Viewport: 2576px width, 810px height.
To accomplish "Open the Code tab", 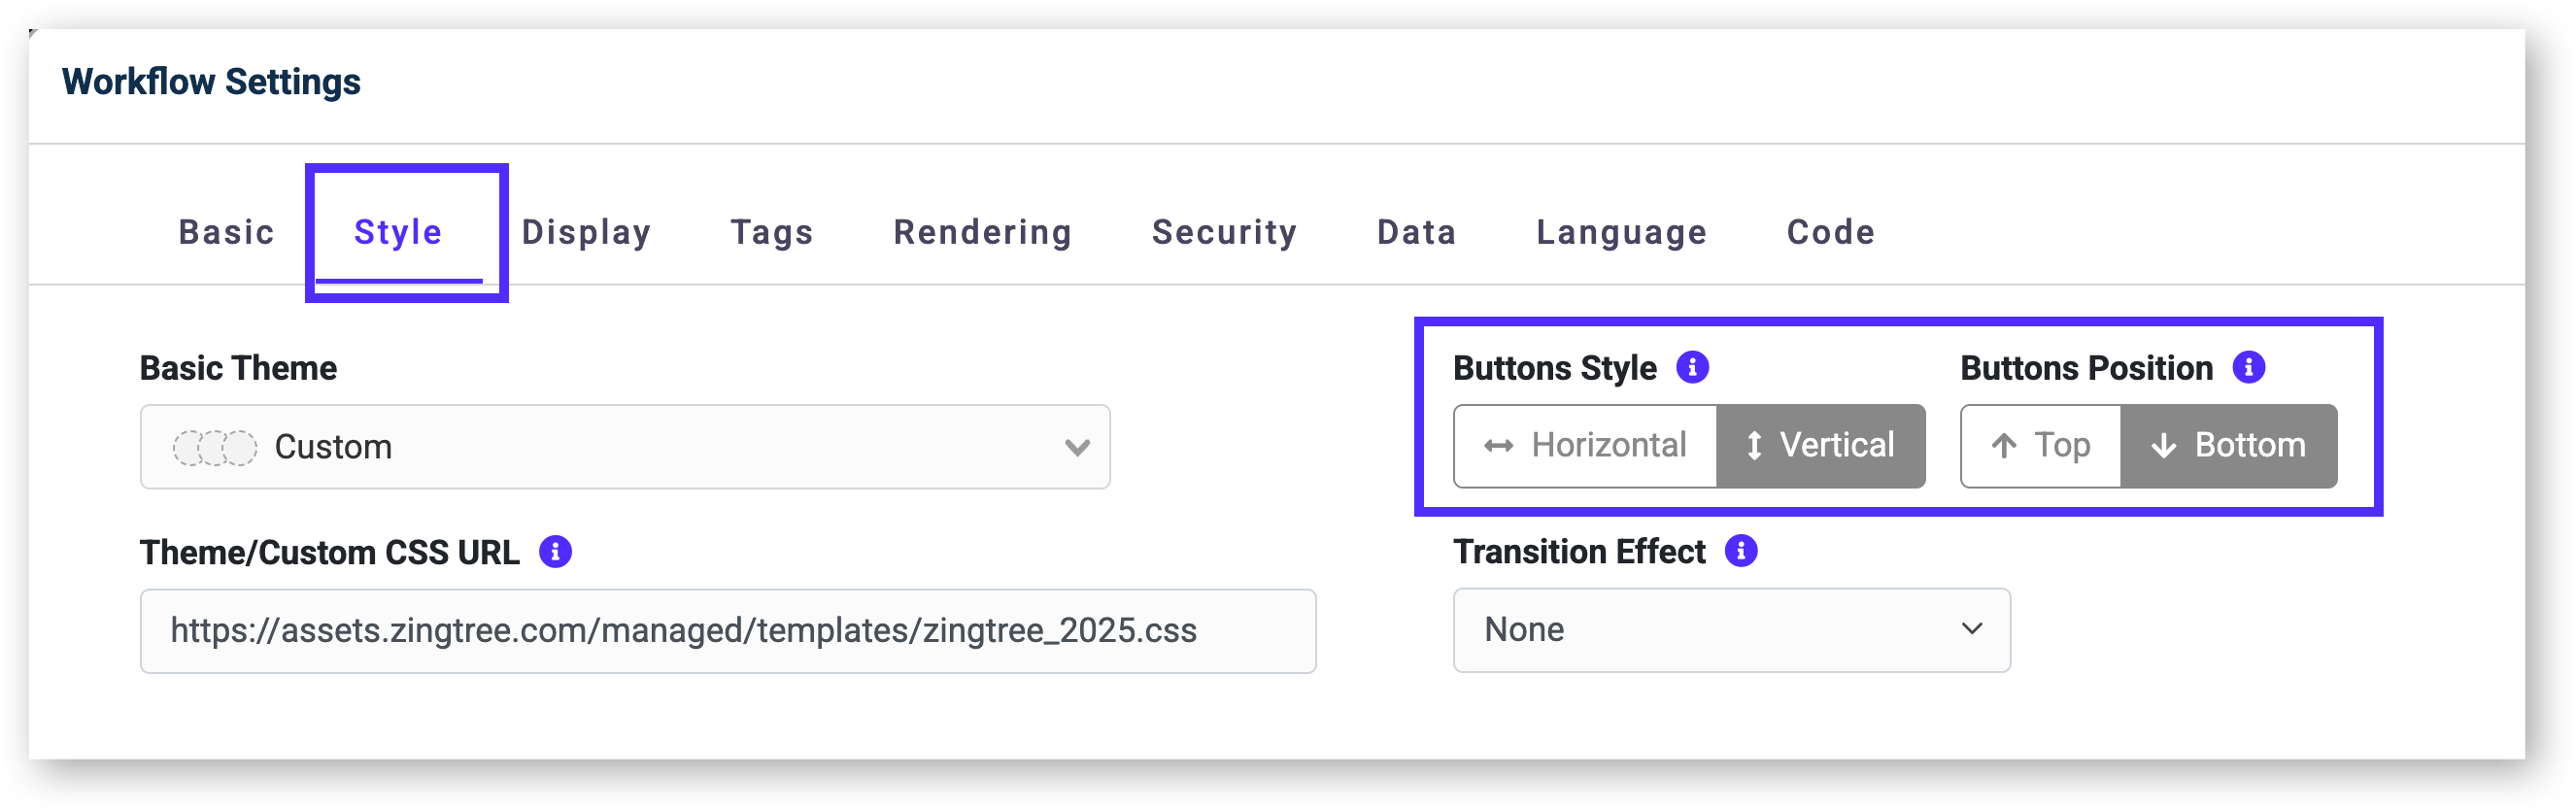I will [x=1830, y=232].
